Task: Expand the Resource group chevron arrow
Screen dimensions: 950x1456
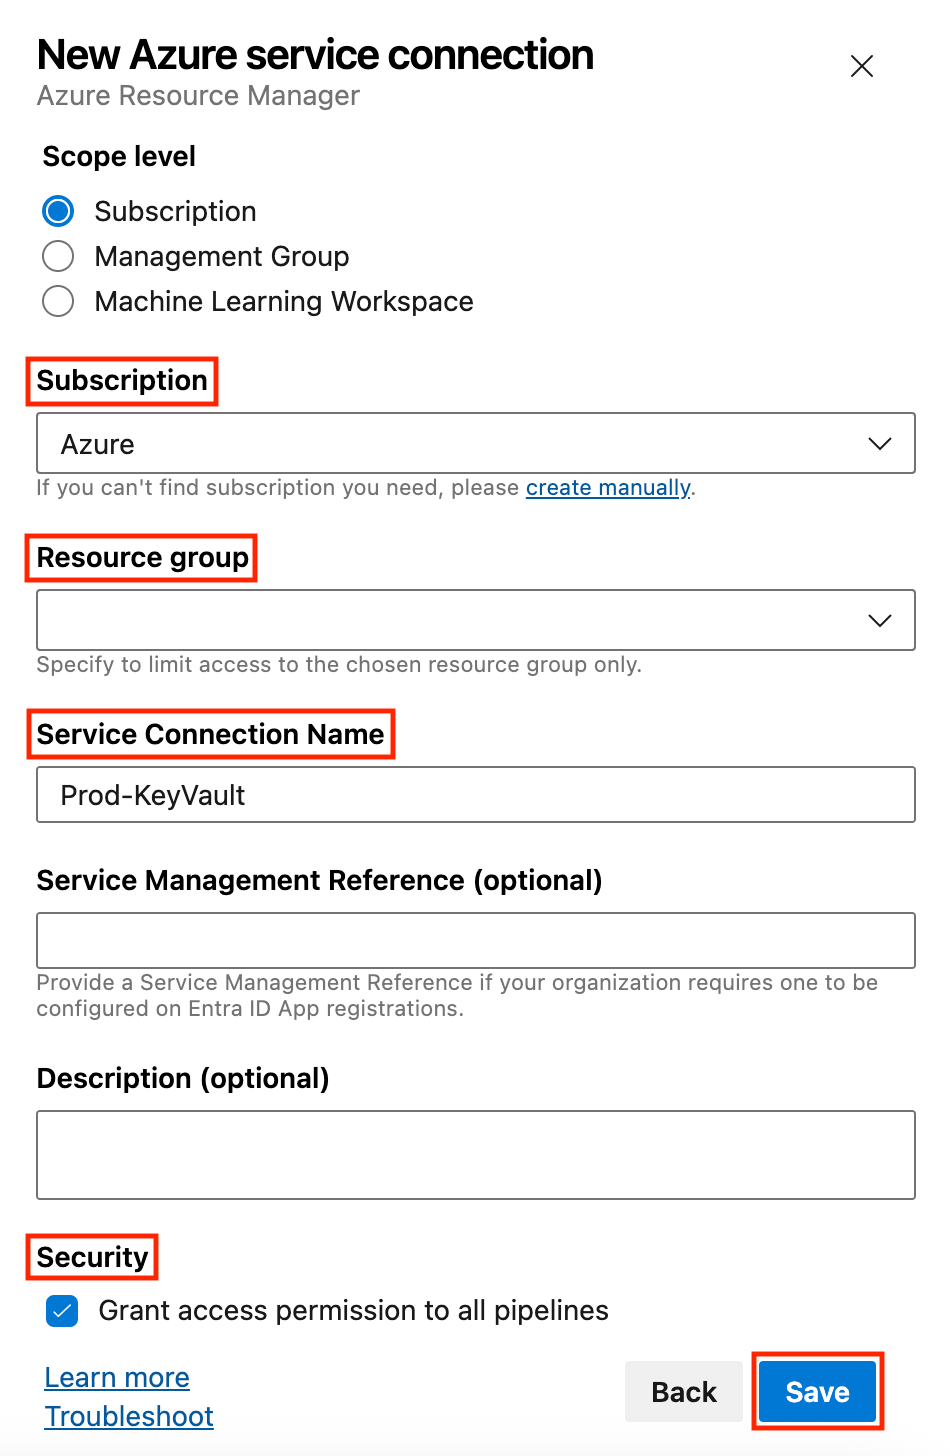Action: pyautogui.click(x=879, y=620)
